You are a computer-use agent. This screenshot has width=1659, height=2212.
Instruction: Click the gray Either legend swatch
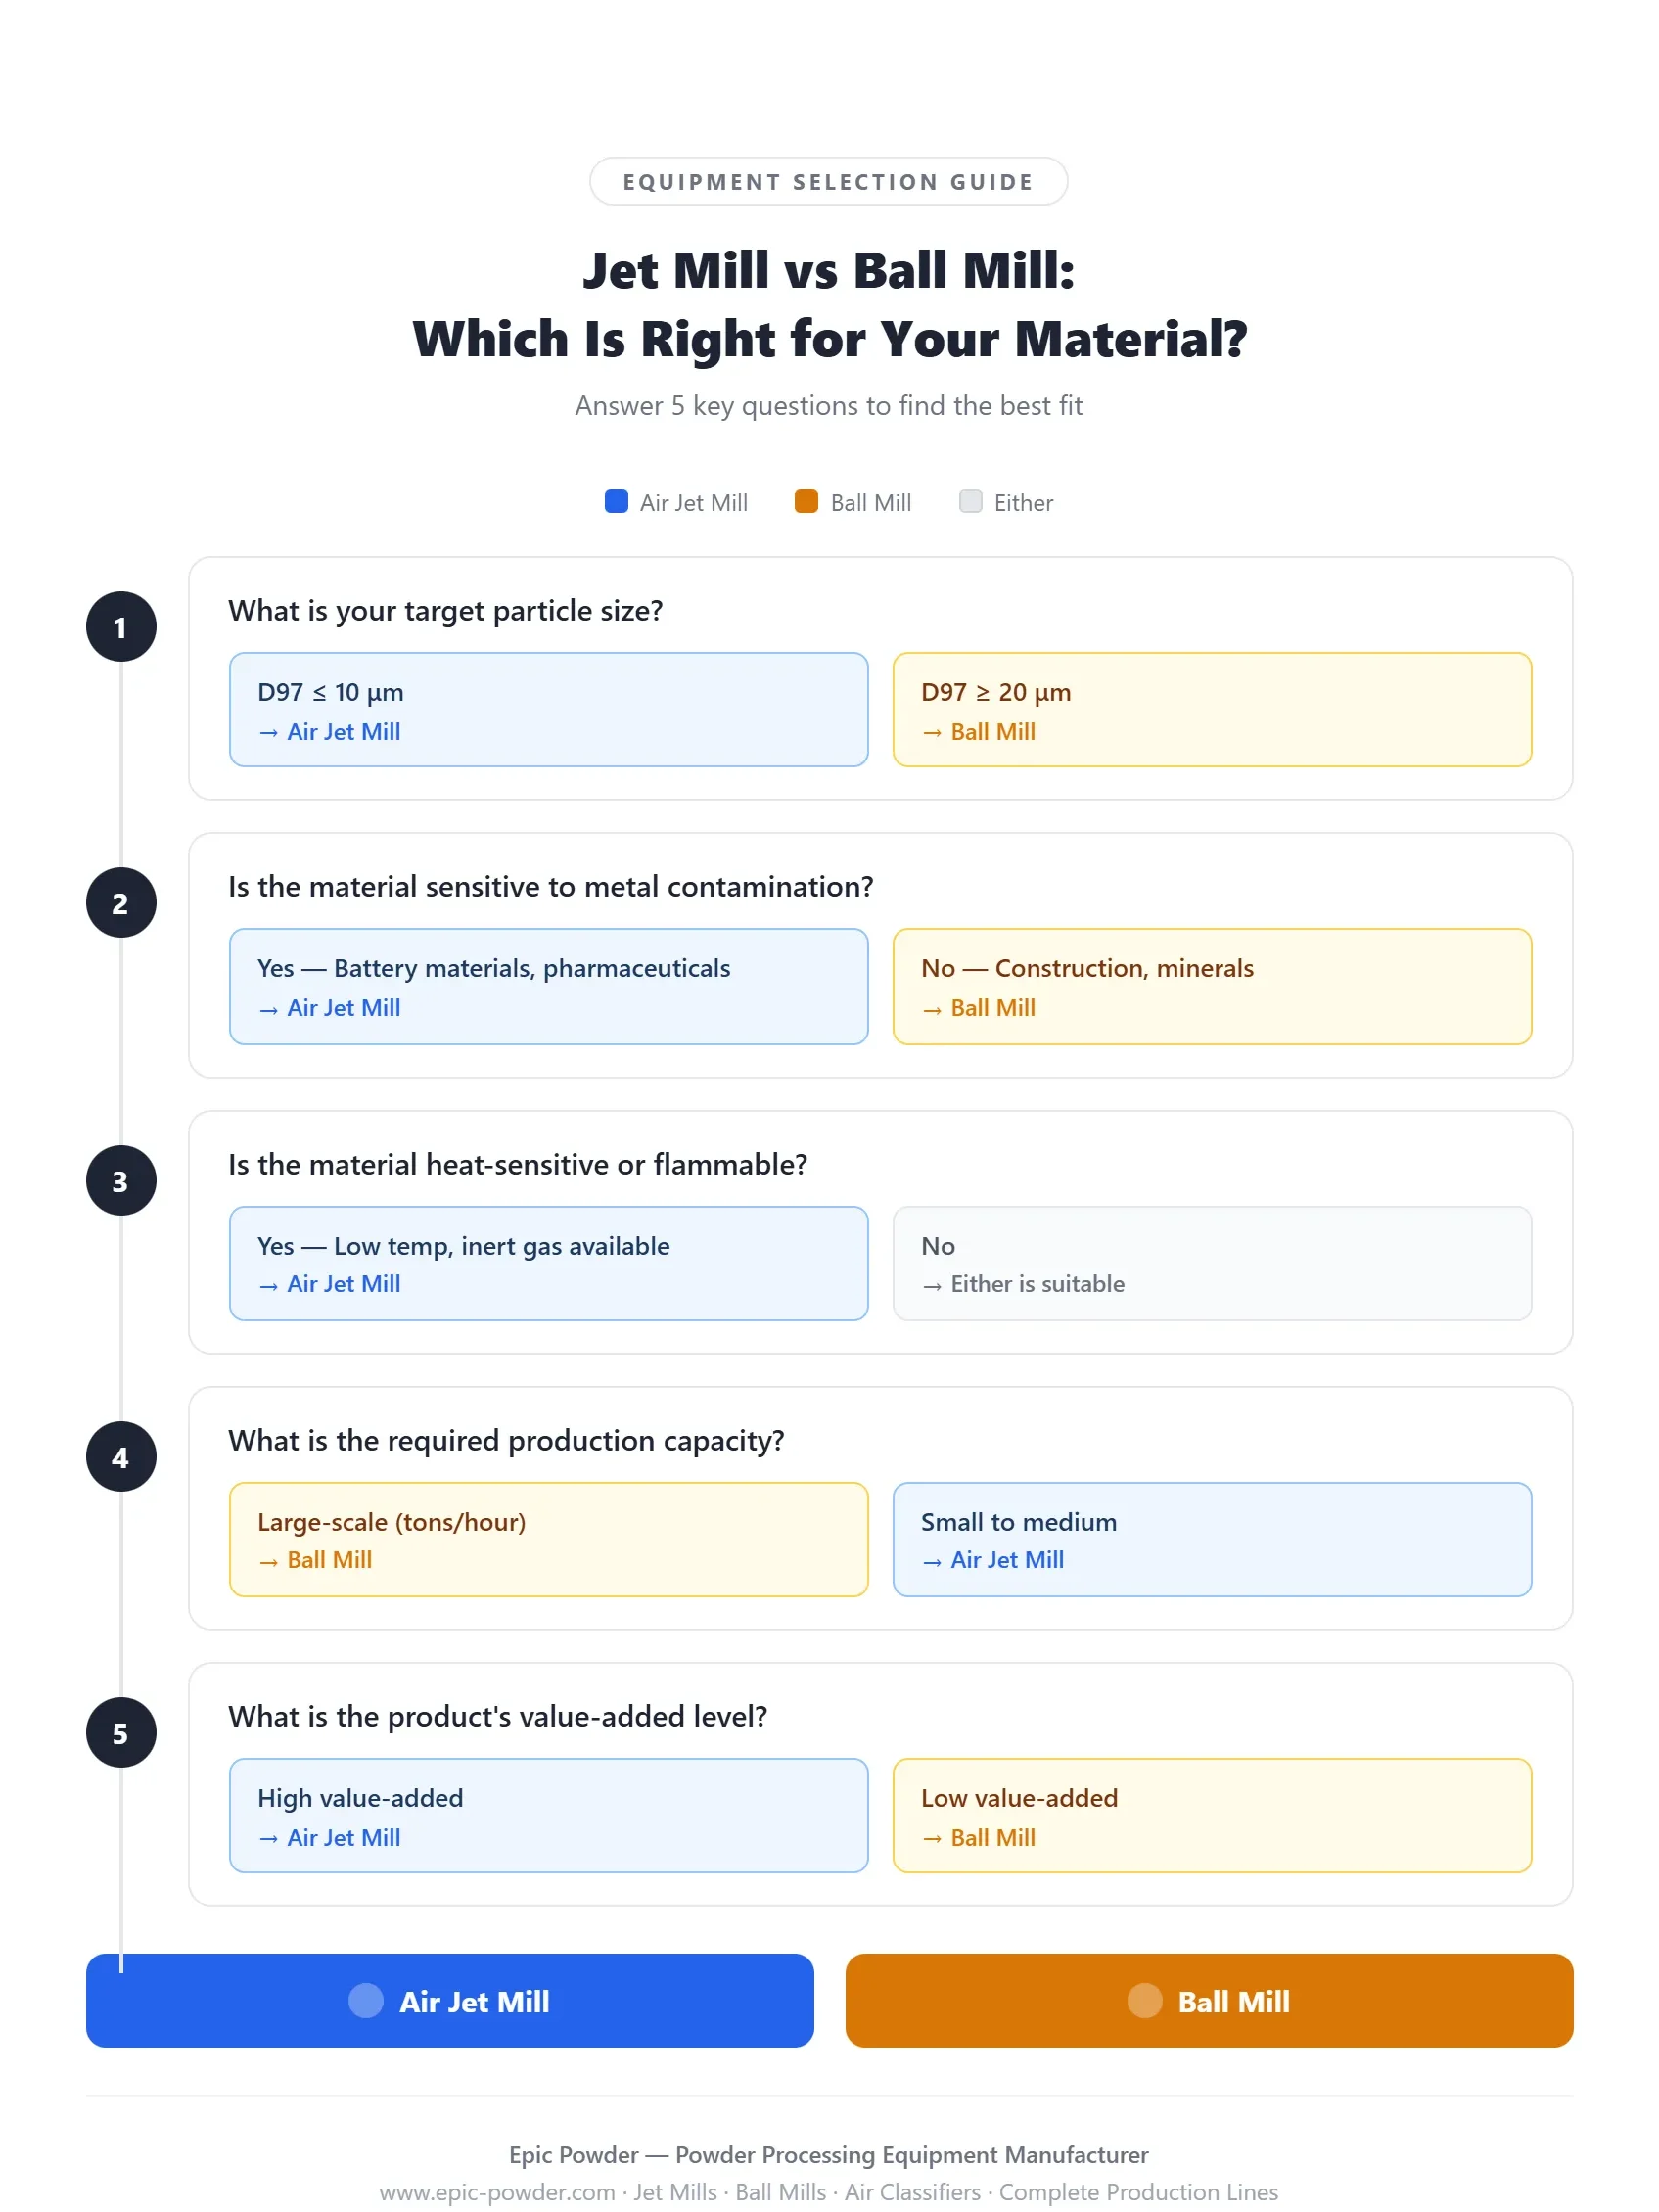[971, 502]
